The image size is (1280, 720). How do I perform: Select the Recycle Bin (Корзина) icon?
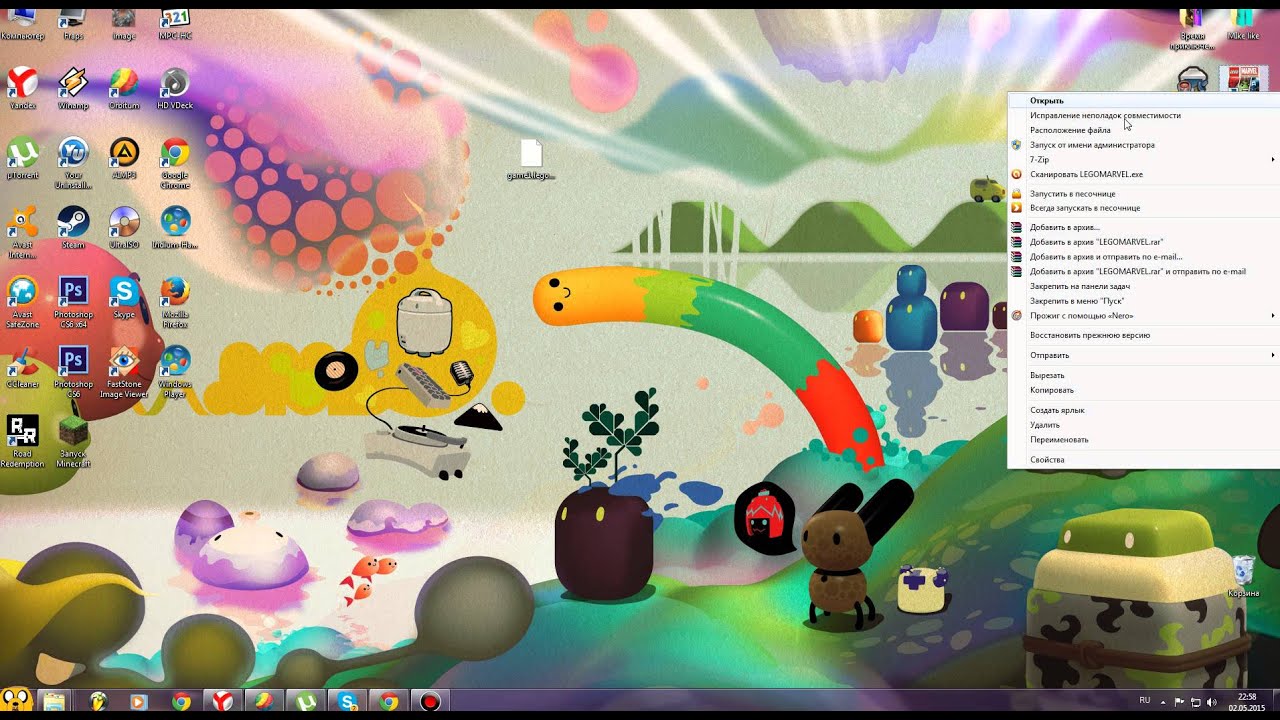click(x=1243, y=577)
